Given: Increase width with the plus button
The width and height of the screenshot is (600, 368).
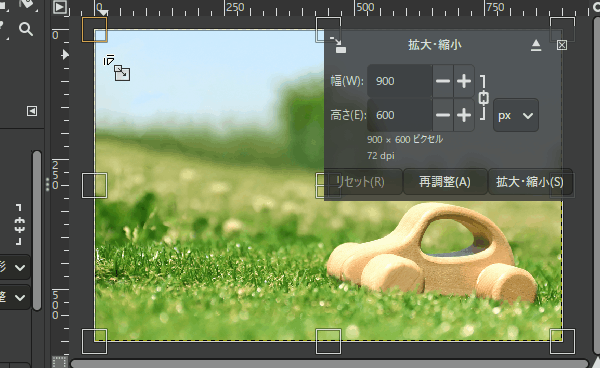Looking at the screenshot, I should click(x=464, y=81).
